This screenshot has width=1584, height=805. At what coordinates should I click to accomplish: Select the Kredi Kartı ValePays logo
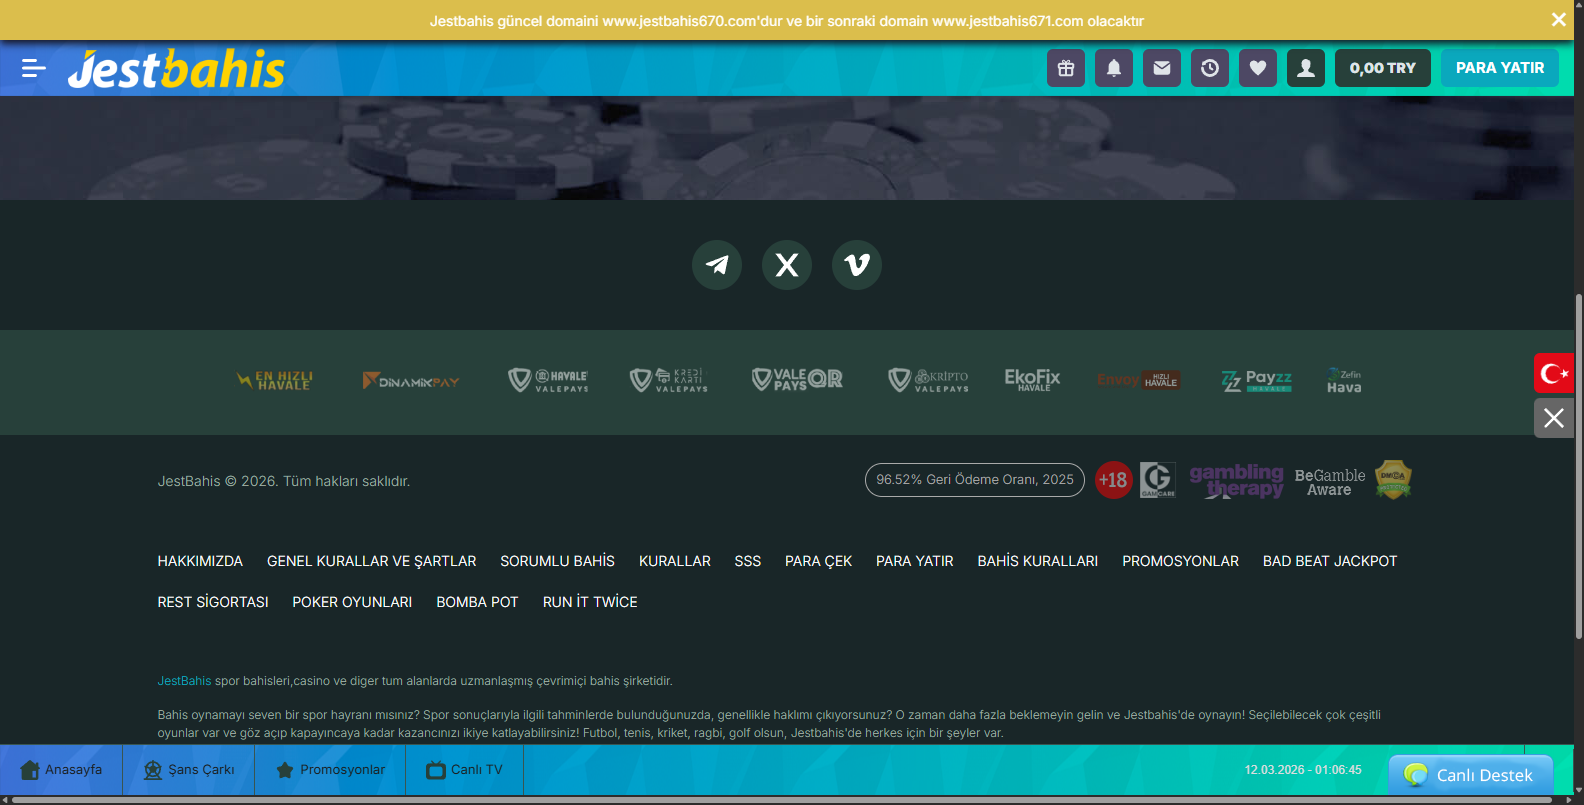[669, 381]
